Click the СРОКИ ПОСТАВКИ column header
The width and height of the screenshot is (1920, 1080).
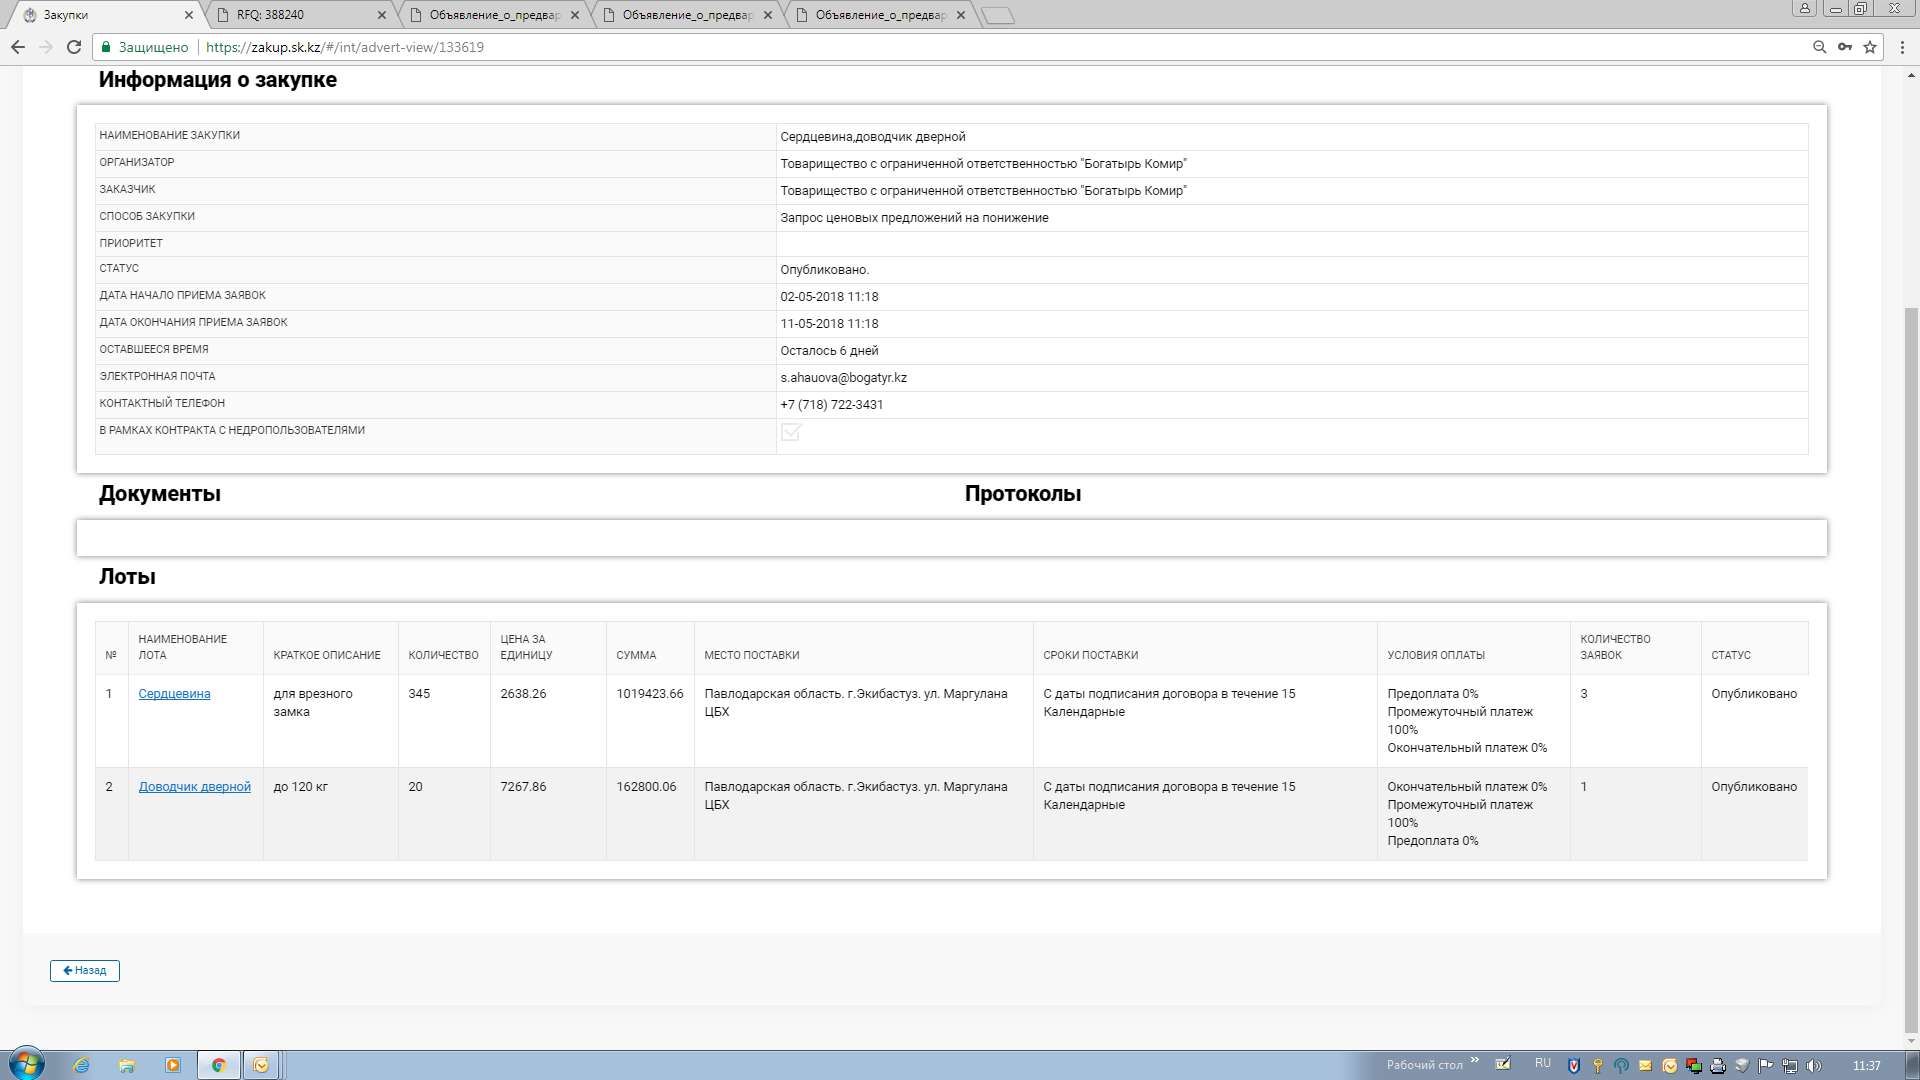pos(1090,655)
